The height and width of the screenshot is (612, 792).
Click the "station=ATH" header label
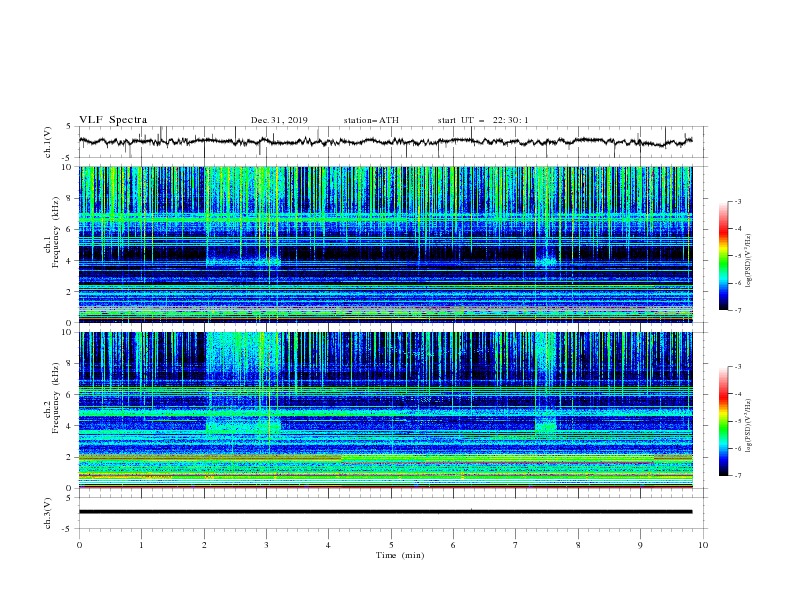click(x=371, y=120)
